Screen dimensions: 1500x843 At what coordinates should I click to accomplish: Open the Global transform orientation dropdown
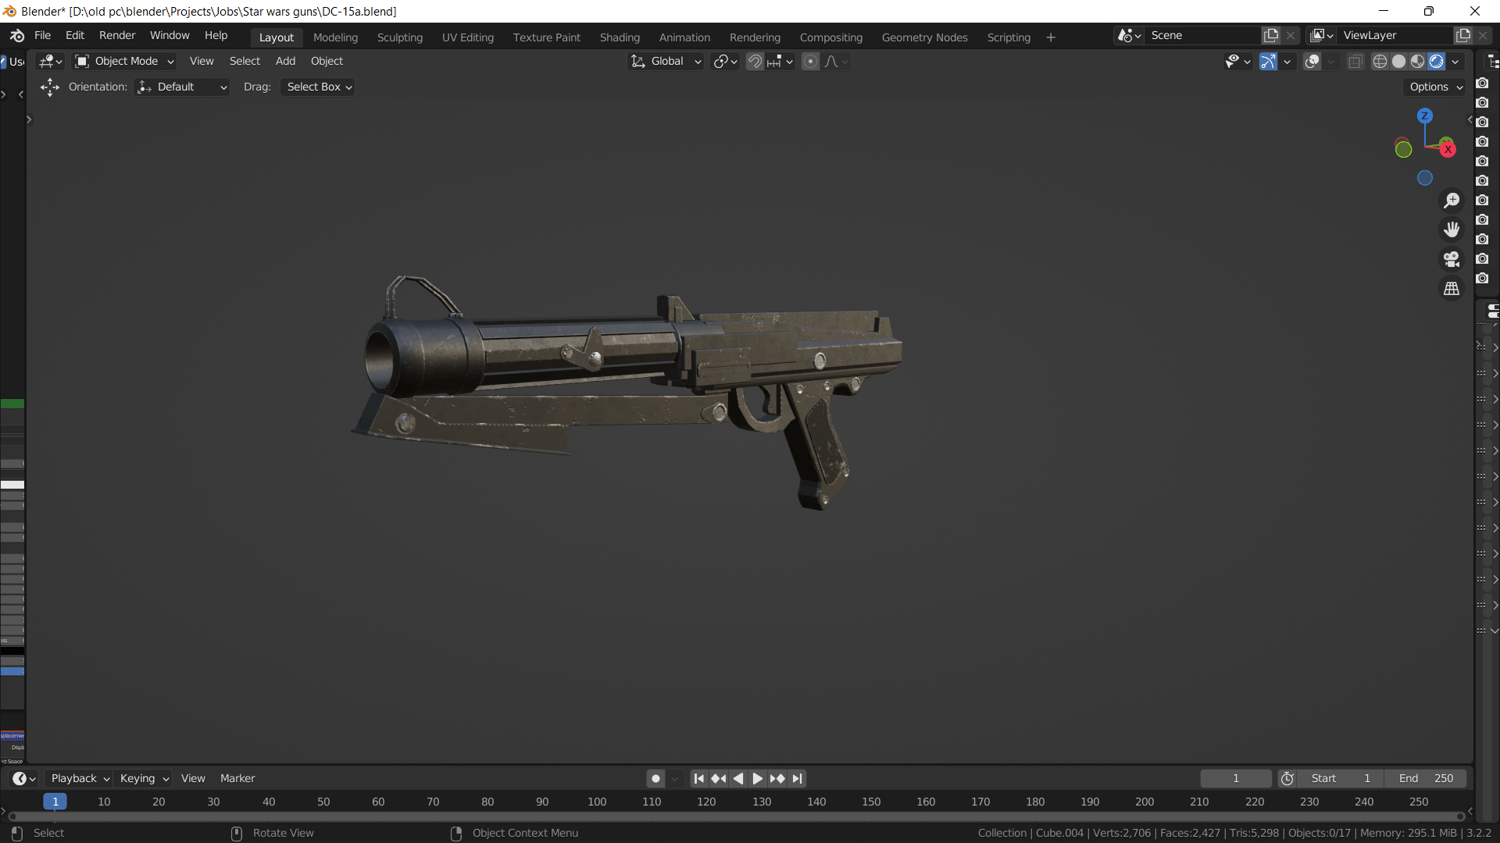[666, 61]
